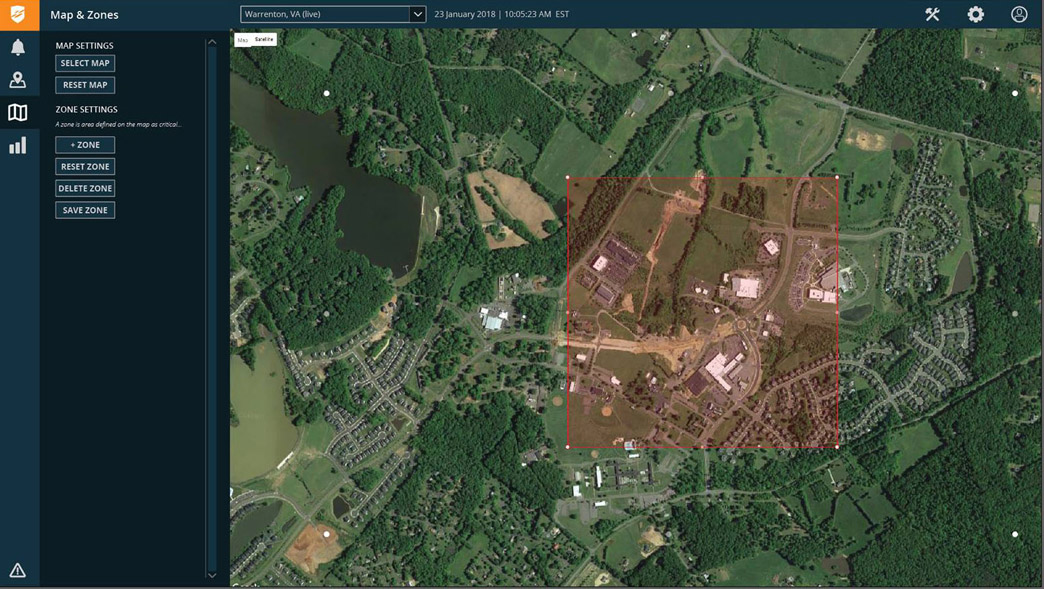
Task: Open the location pin icon in sidebar
Action: click(18, 80)
